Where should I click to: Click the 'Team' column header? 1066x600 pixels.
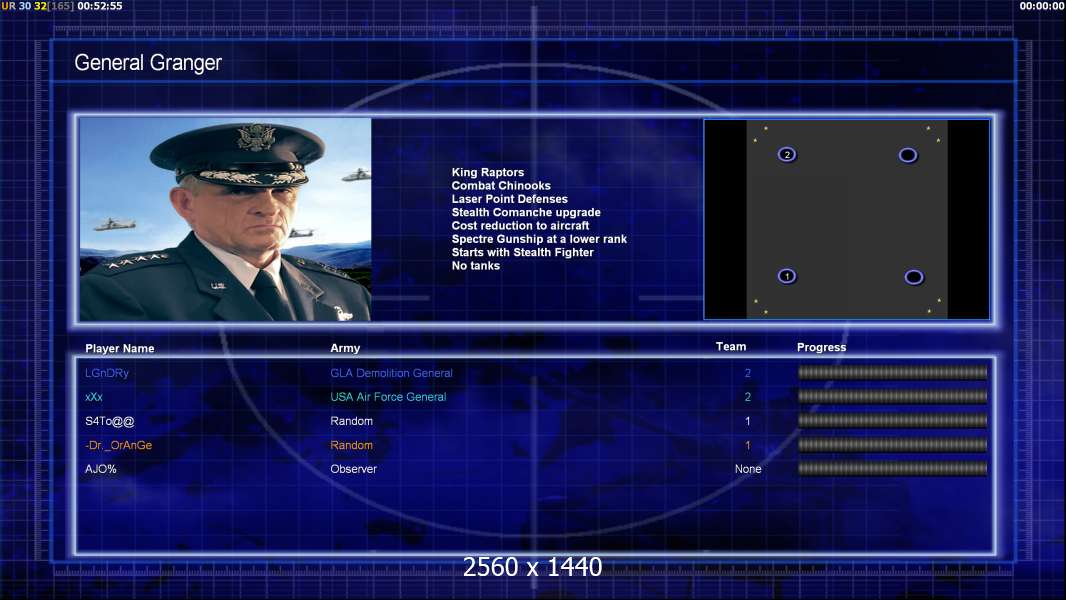731,347
